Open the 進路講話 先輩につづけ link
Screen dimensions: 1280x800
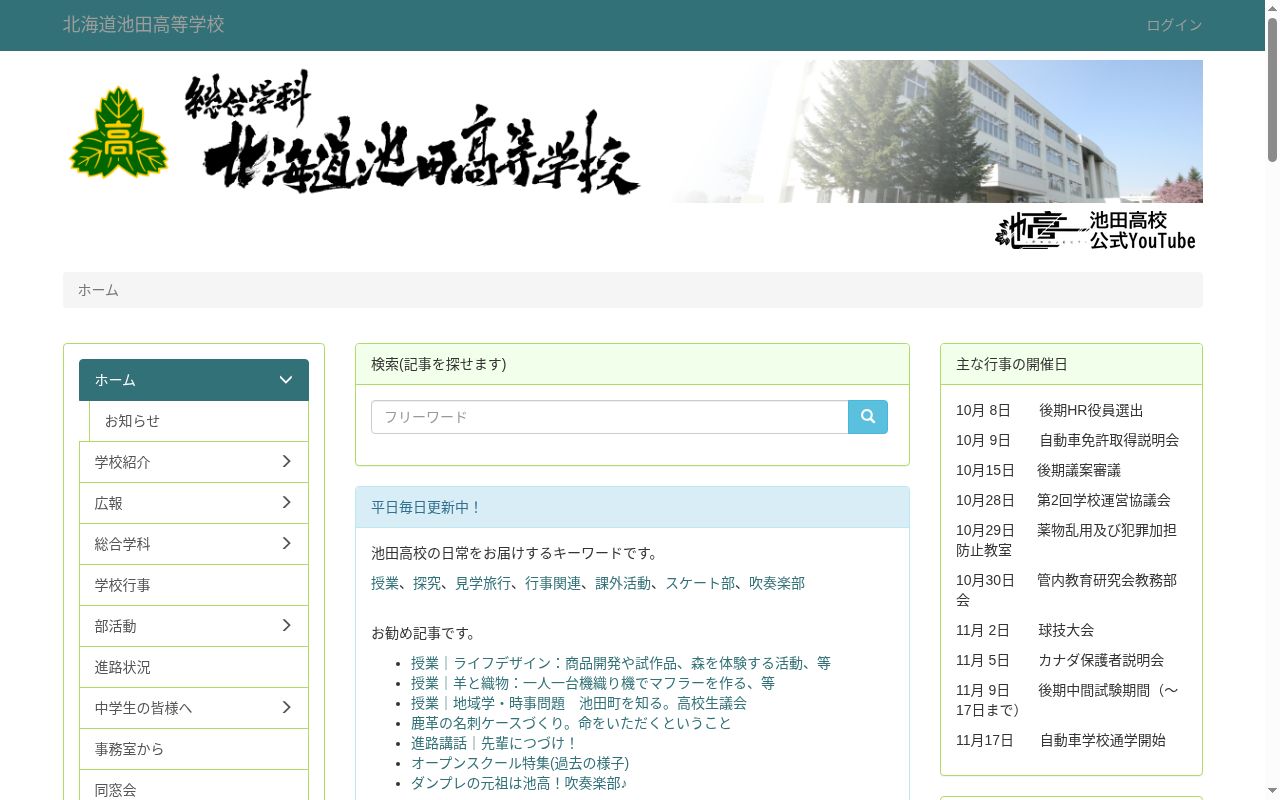tap(495, 743)
